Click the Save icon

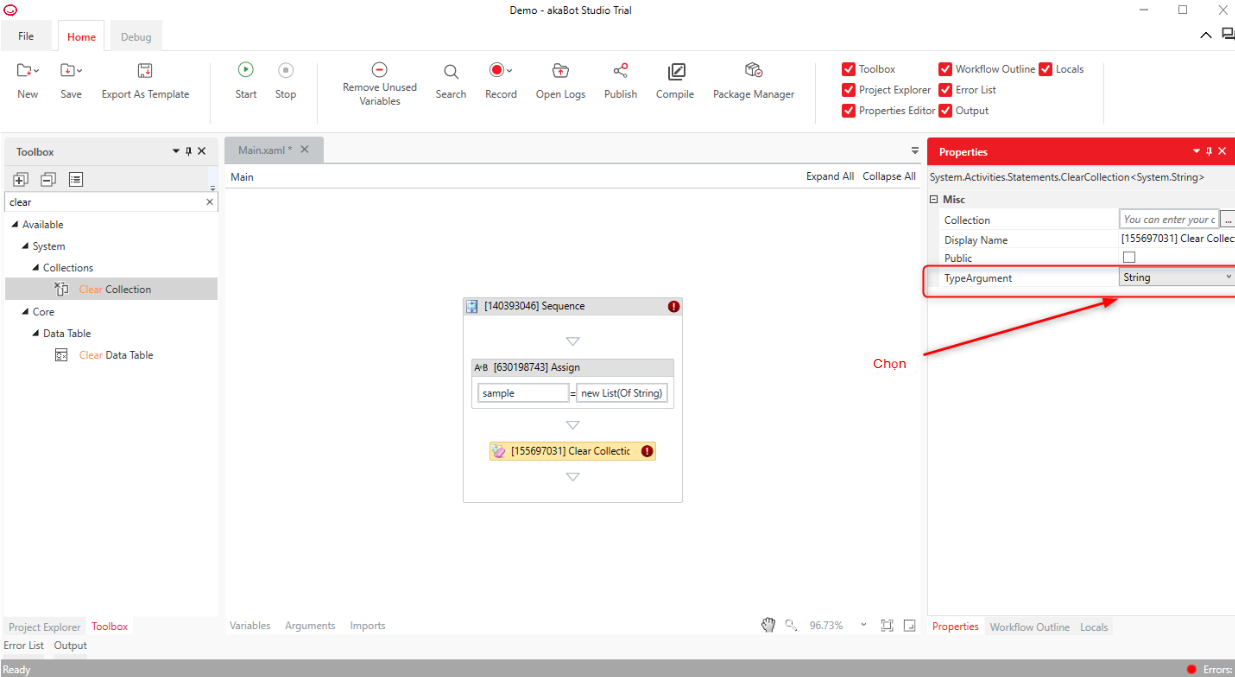pos(70,70)
